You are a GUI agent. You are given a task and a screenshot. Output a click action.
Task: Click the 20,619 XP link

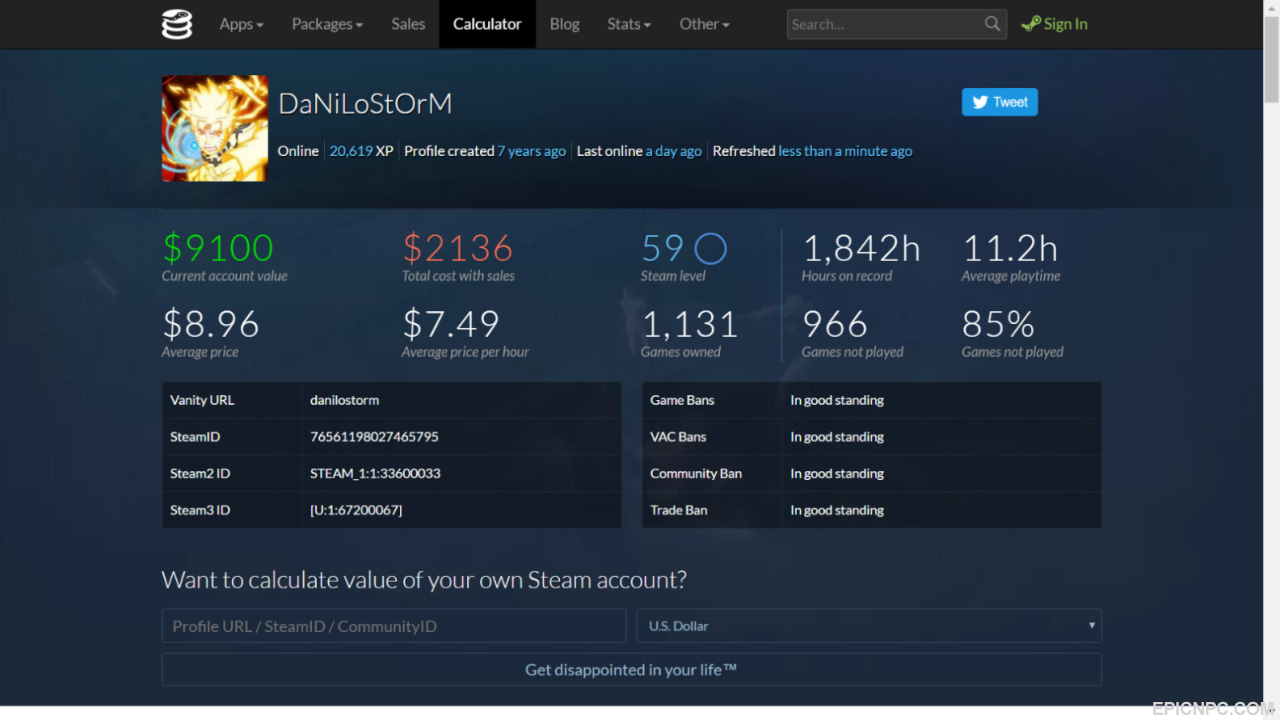[x=351, y=151]
